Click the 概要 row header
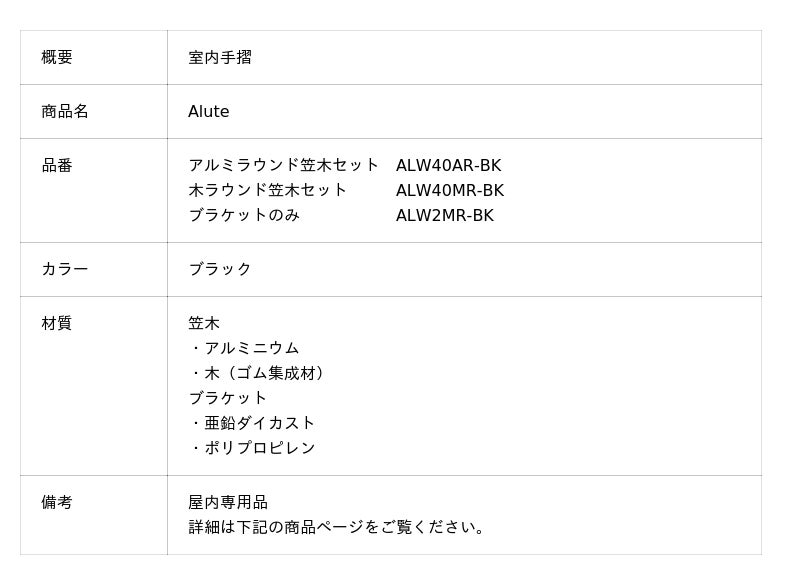The width and height of the screenshot is (800, 585). tap(57, 57)
